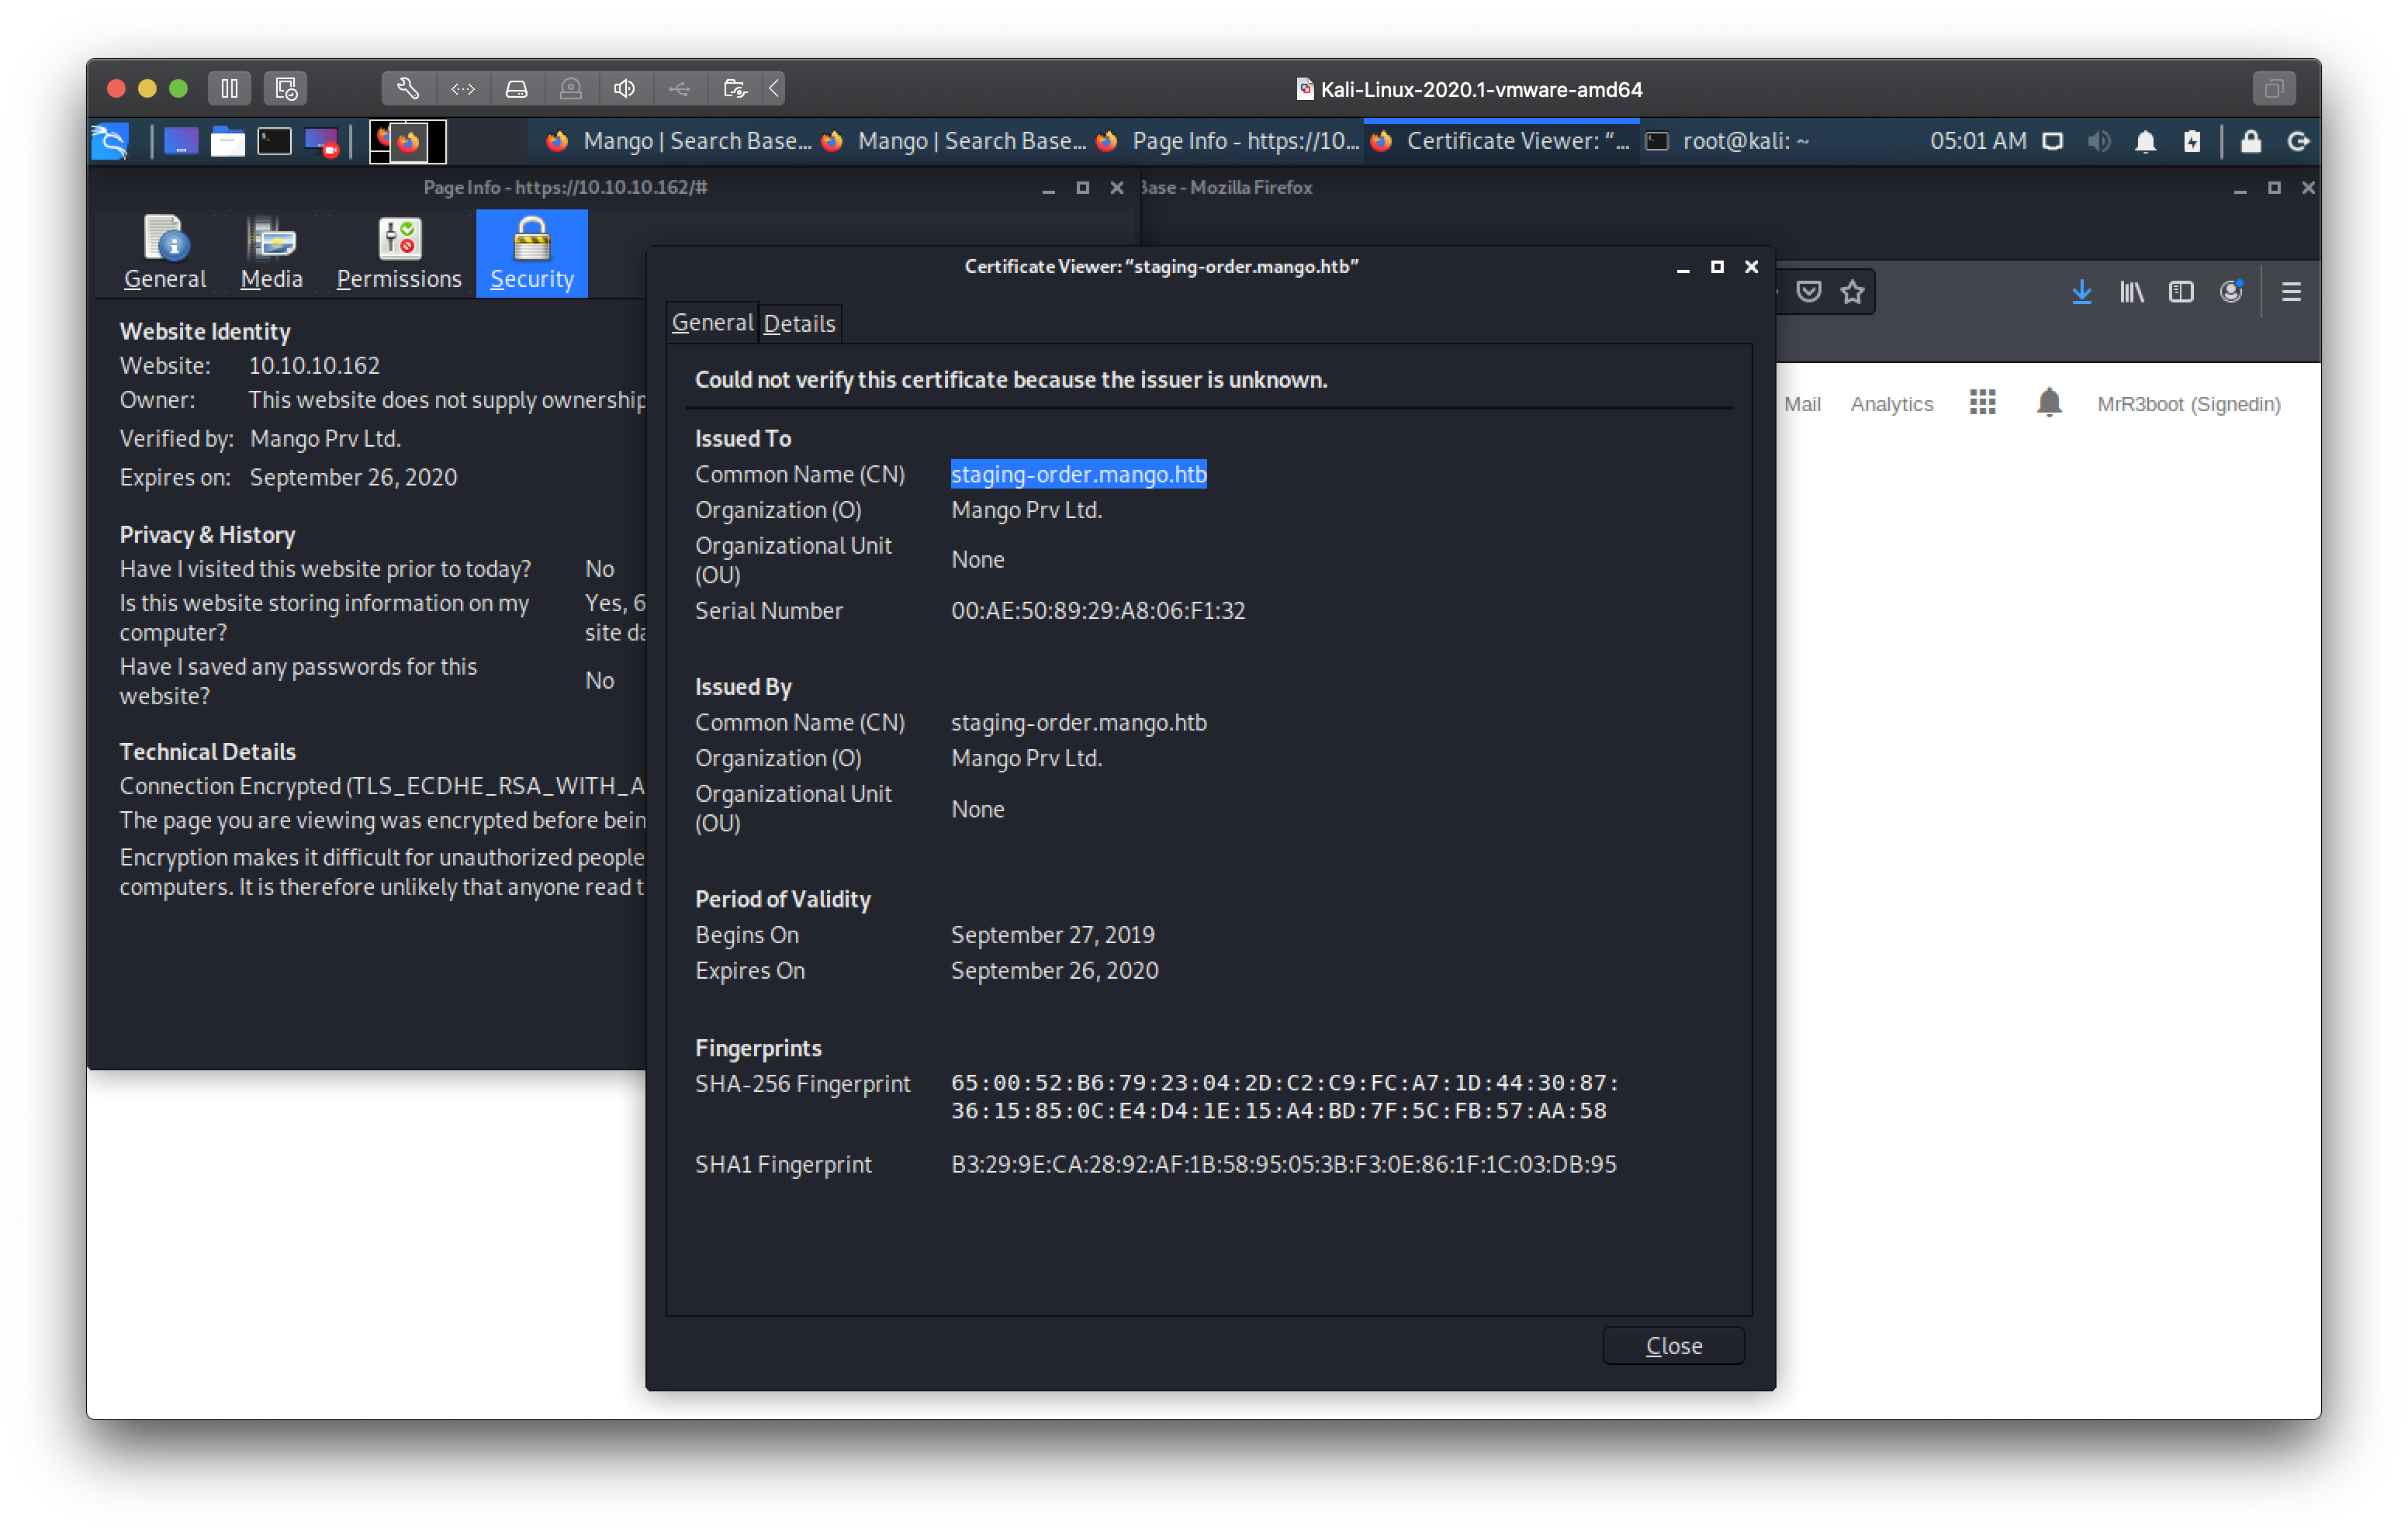Pause the VM with pause icon
Screen dimensions: 2408x1534
click(x=229, y=89)
